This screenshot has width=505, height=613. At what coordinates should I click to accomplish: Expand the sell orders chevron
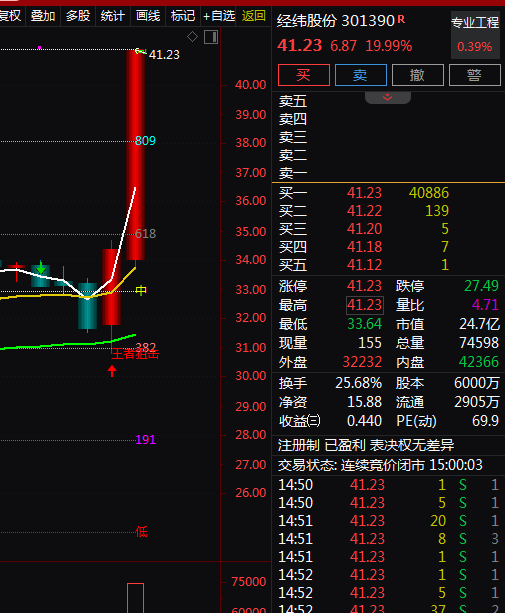[x=388, y=97]
